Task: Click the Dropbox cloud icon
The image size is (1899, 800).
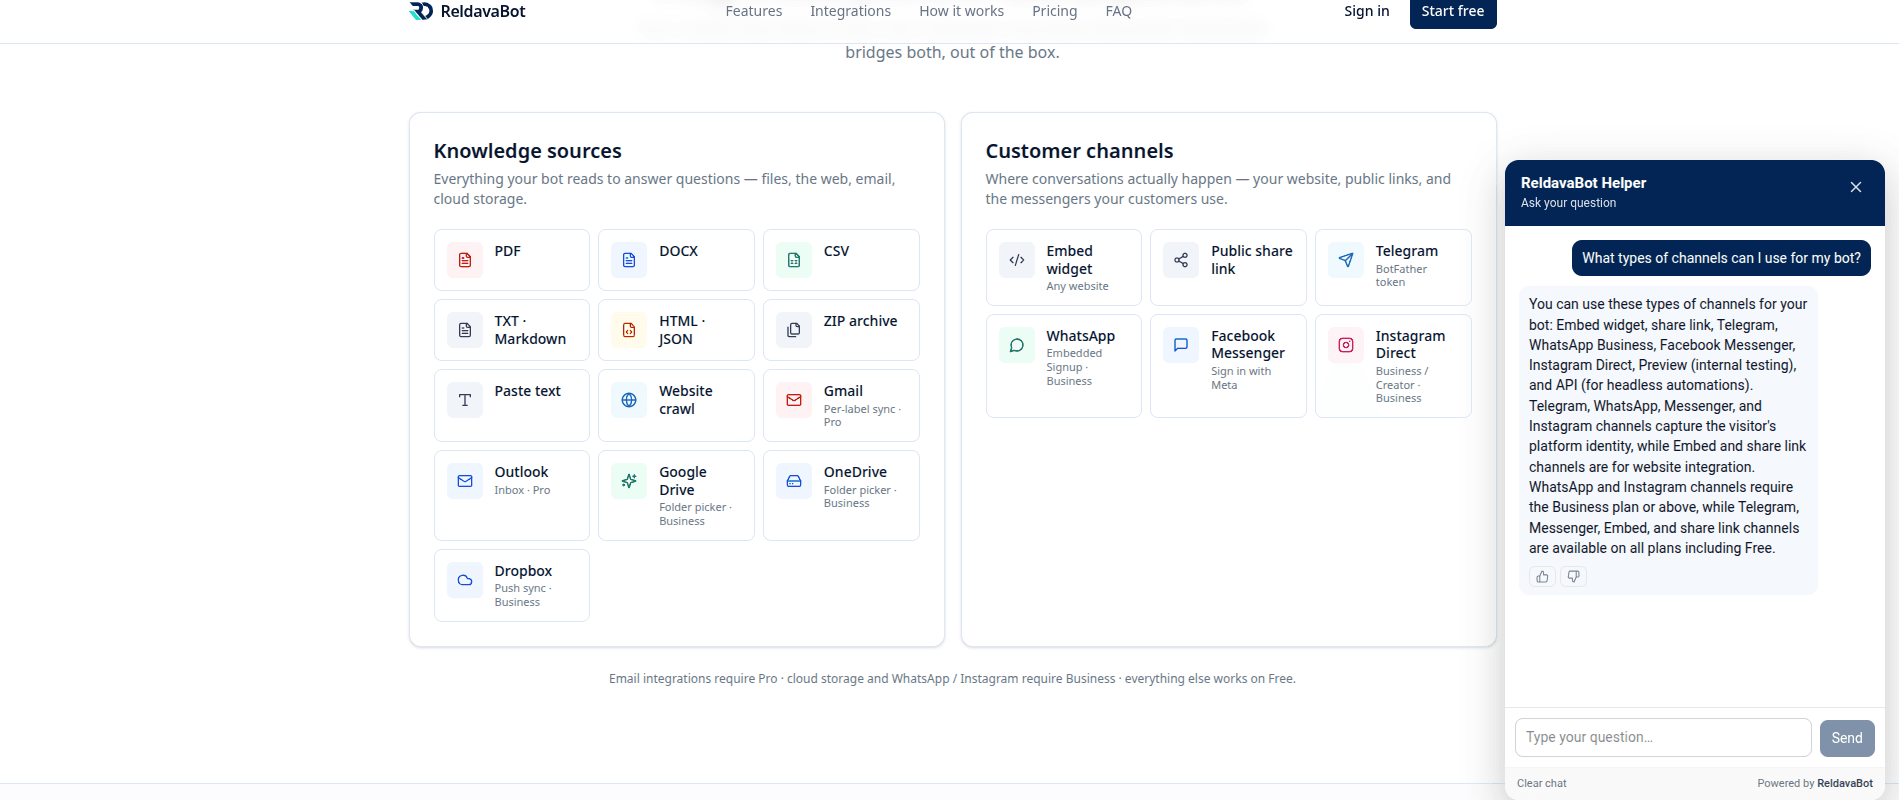Action: pyautogui.click(x=465, y=580)
